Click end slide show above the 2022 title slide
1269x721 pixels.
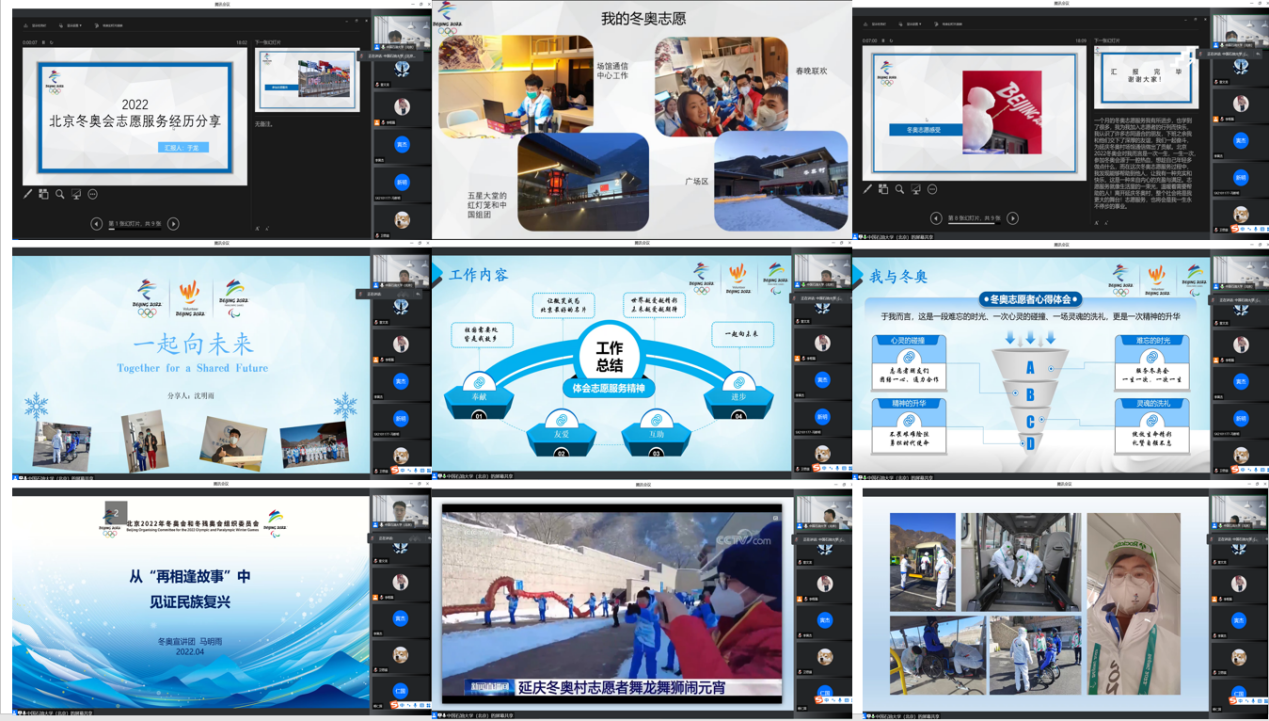coord(110,25)
